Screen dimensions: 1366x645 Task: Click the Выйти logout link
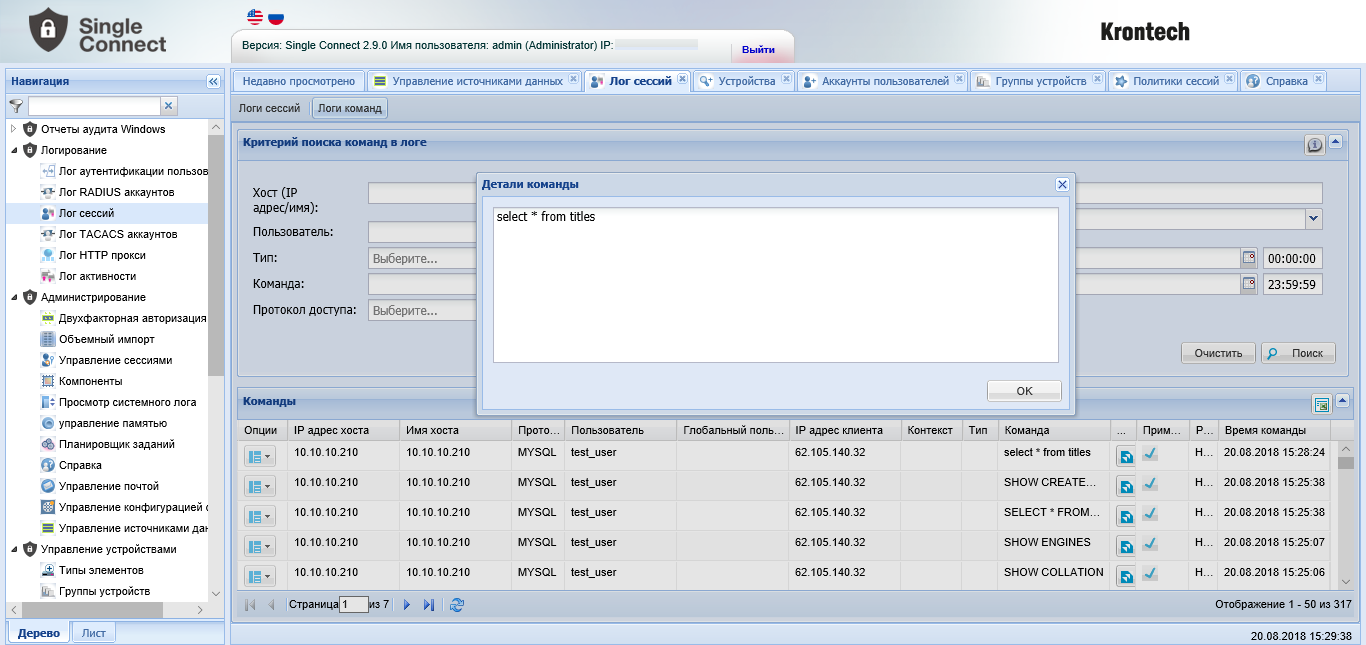(x=758, y=49)
